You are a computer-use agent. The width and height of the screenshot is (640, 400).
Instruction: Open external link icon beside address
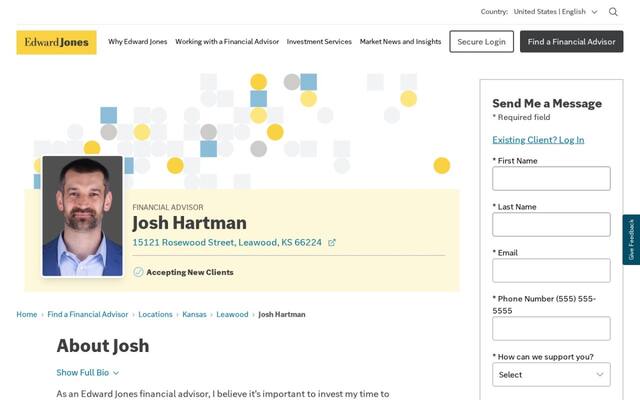pos(332,242)
